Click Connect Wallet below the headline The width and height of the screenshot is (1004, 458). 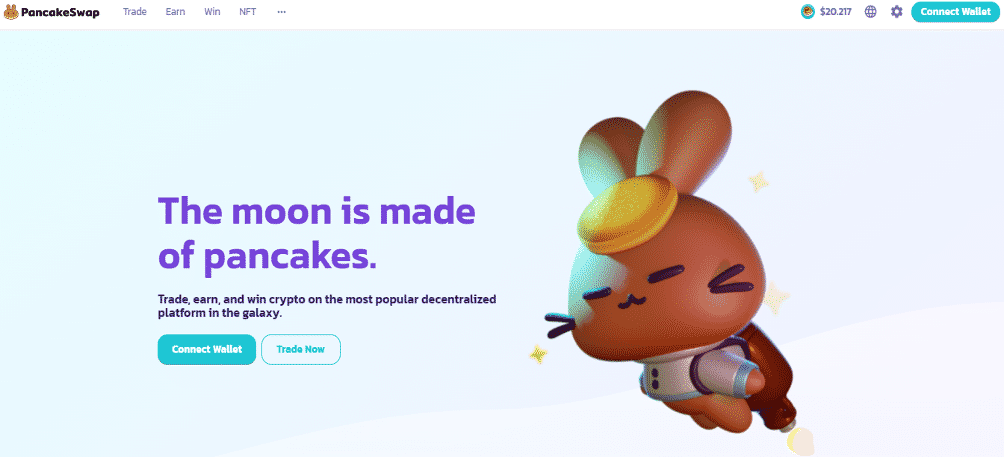pos(207,349)
